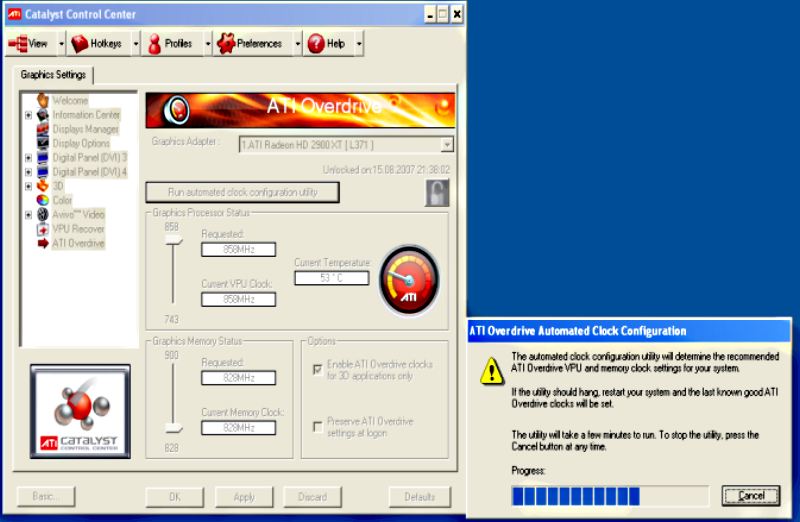Select Display Options in the tree
This screenshot has width=800, height=522.
[81, 143]
